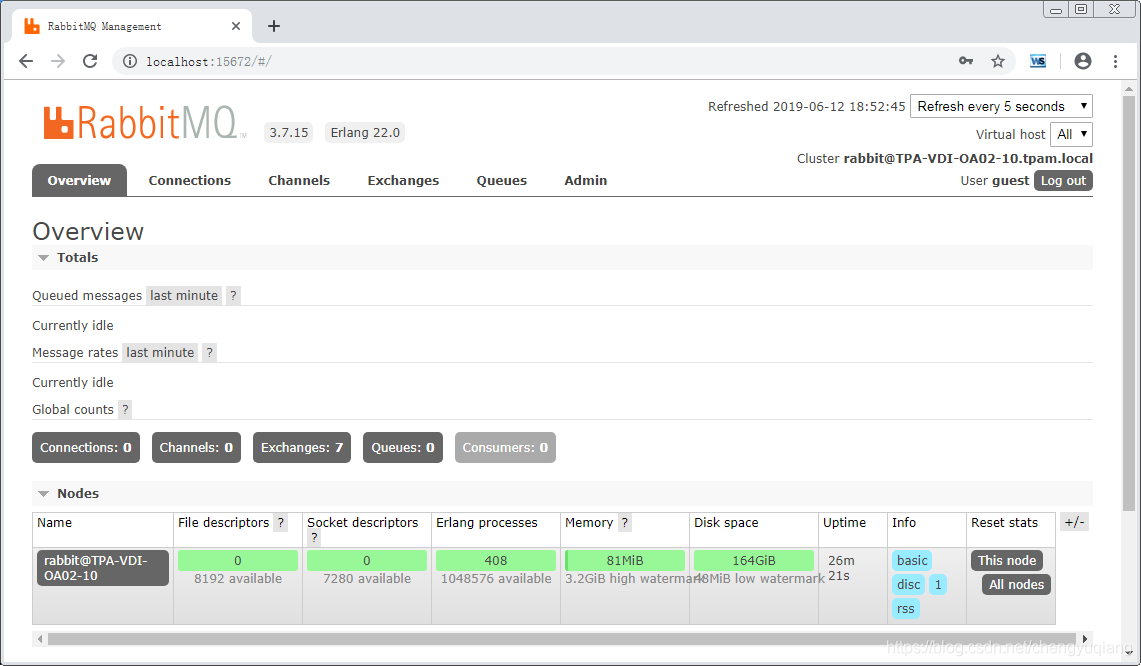
Task: Change Message rates last minute range
Action: point(160,352)
